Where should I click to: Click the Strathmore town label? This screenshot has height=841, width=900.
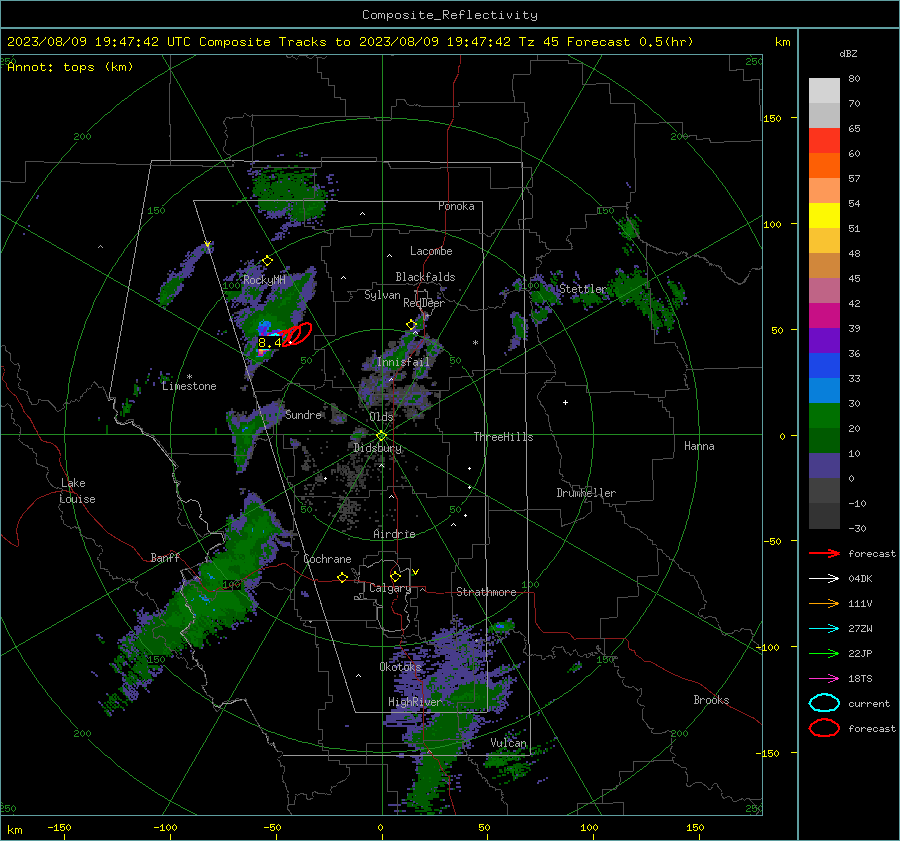[x=486, y=592]
